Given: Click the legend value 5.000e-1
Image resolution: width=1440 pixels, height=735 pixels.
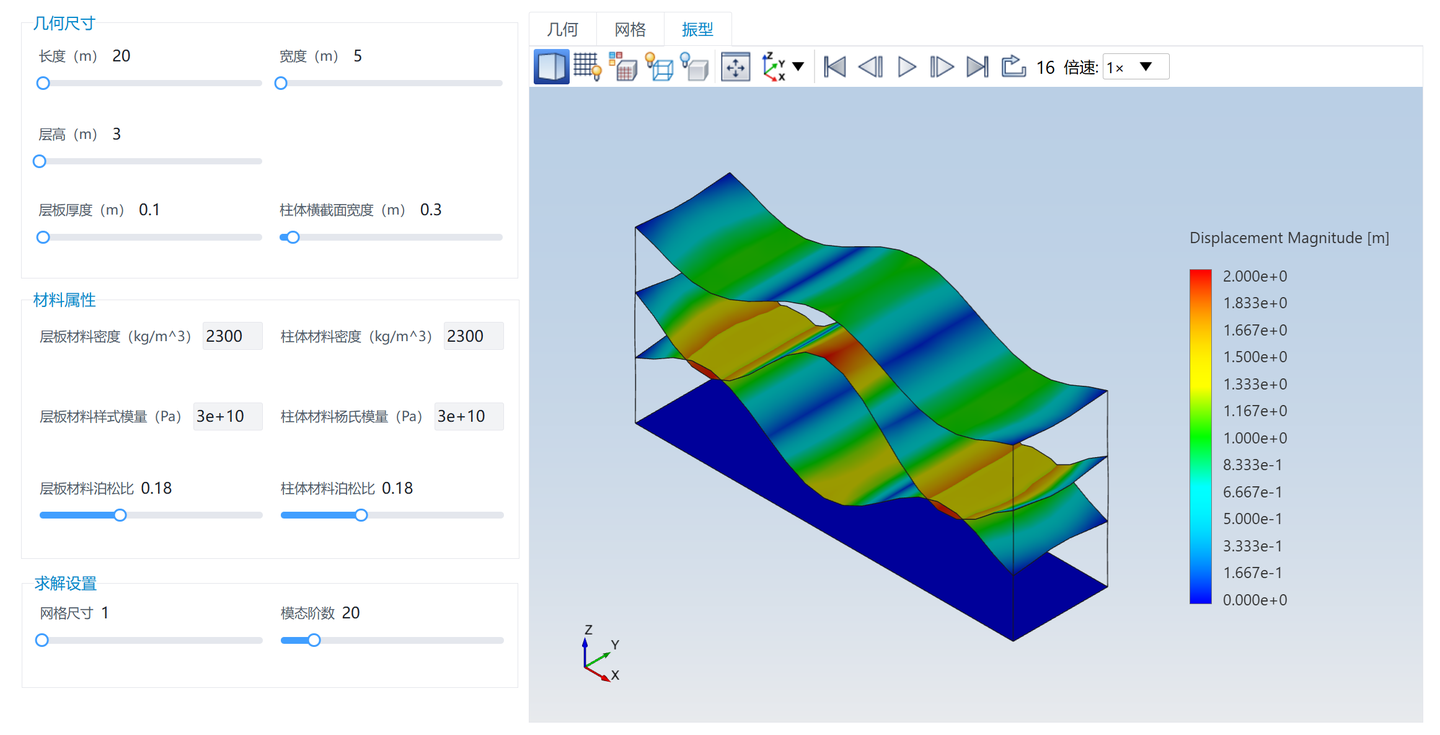Looking at the screenshot, I should (1255, 519).
